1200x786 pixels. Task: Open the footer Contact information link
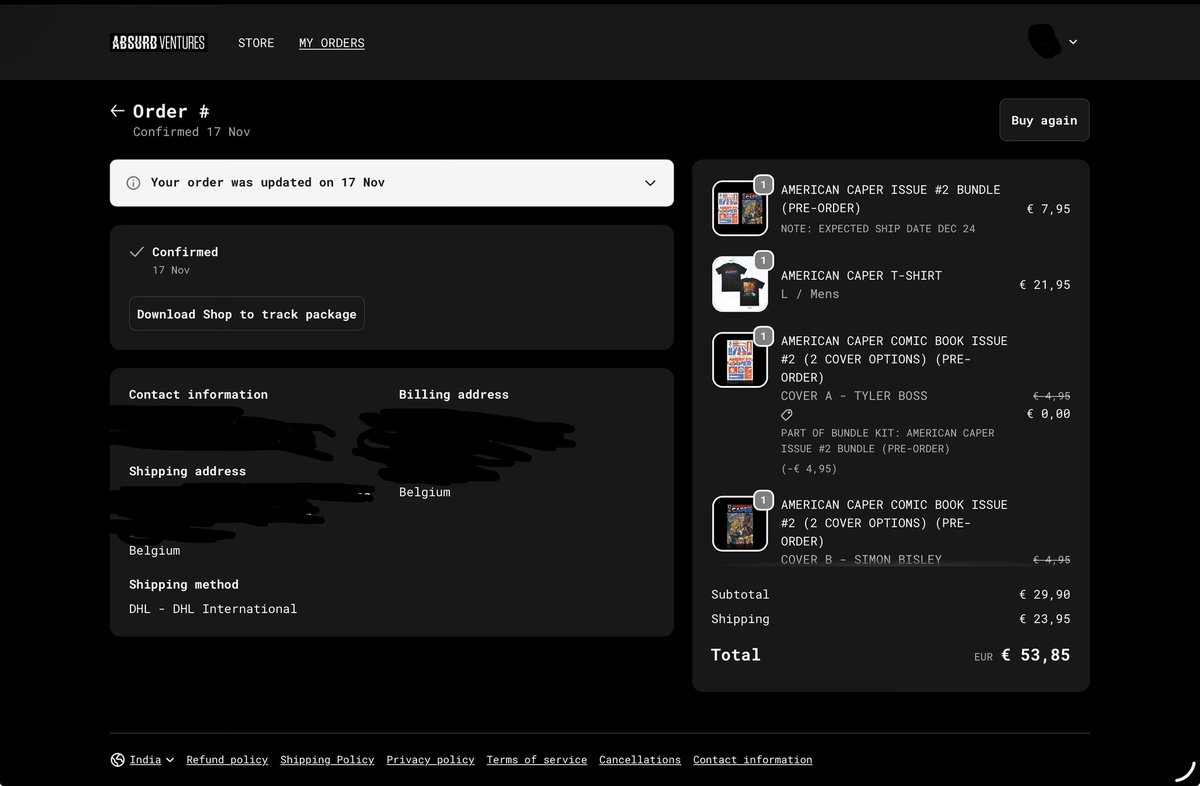(753, 760)
